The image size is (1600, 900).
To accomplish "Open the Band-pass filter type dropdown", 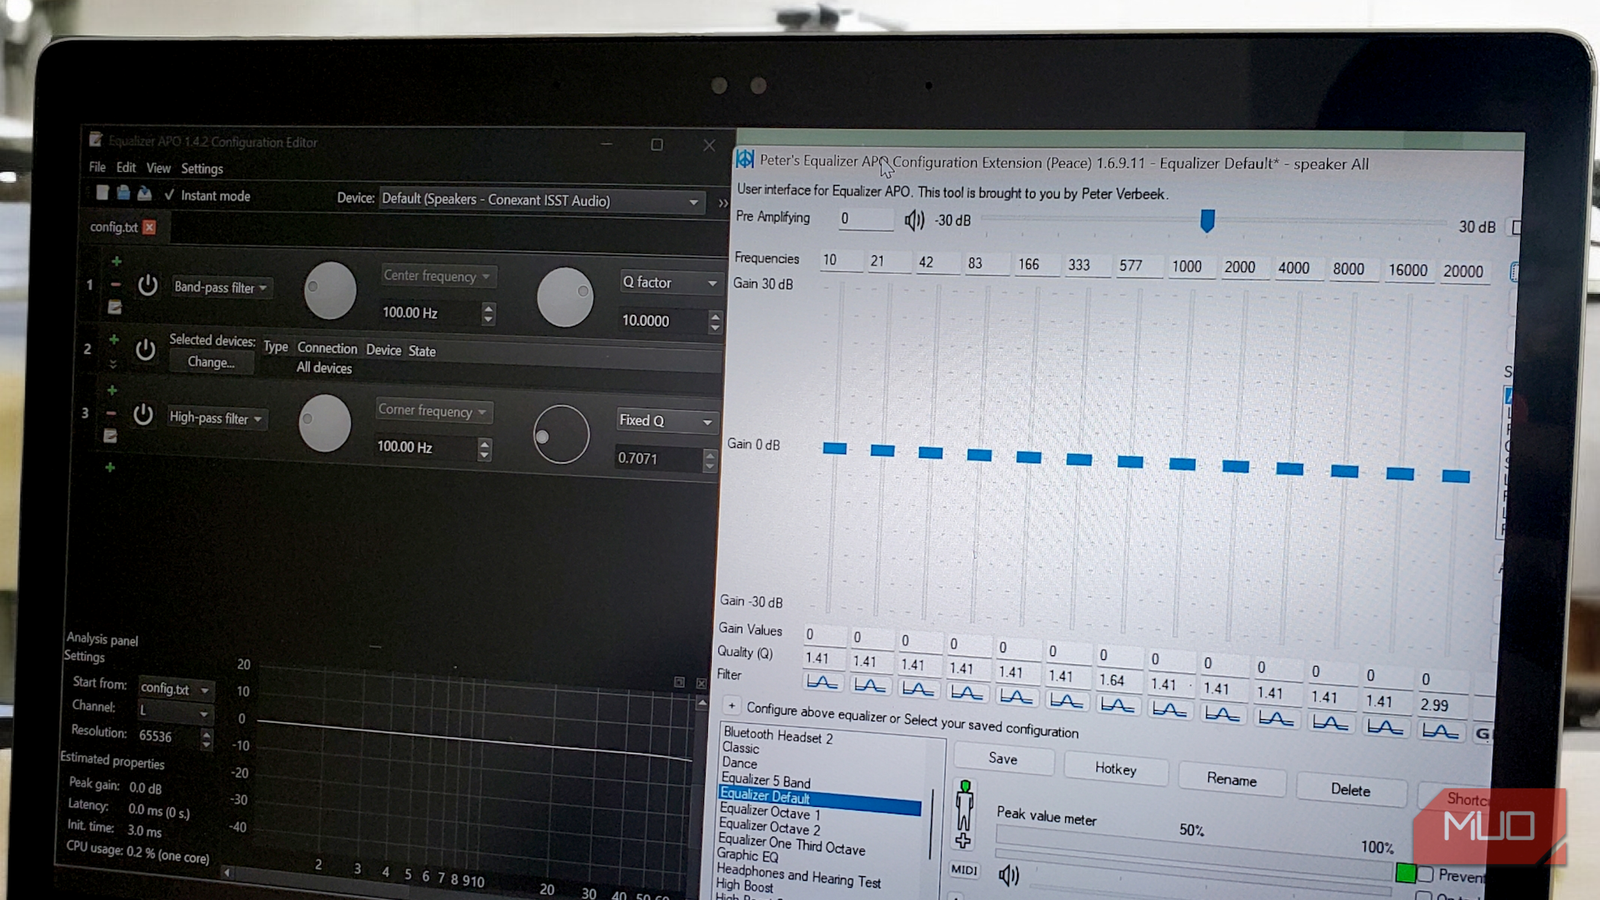I will coord(221,287).
